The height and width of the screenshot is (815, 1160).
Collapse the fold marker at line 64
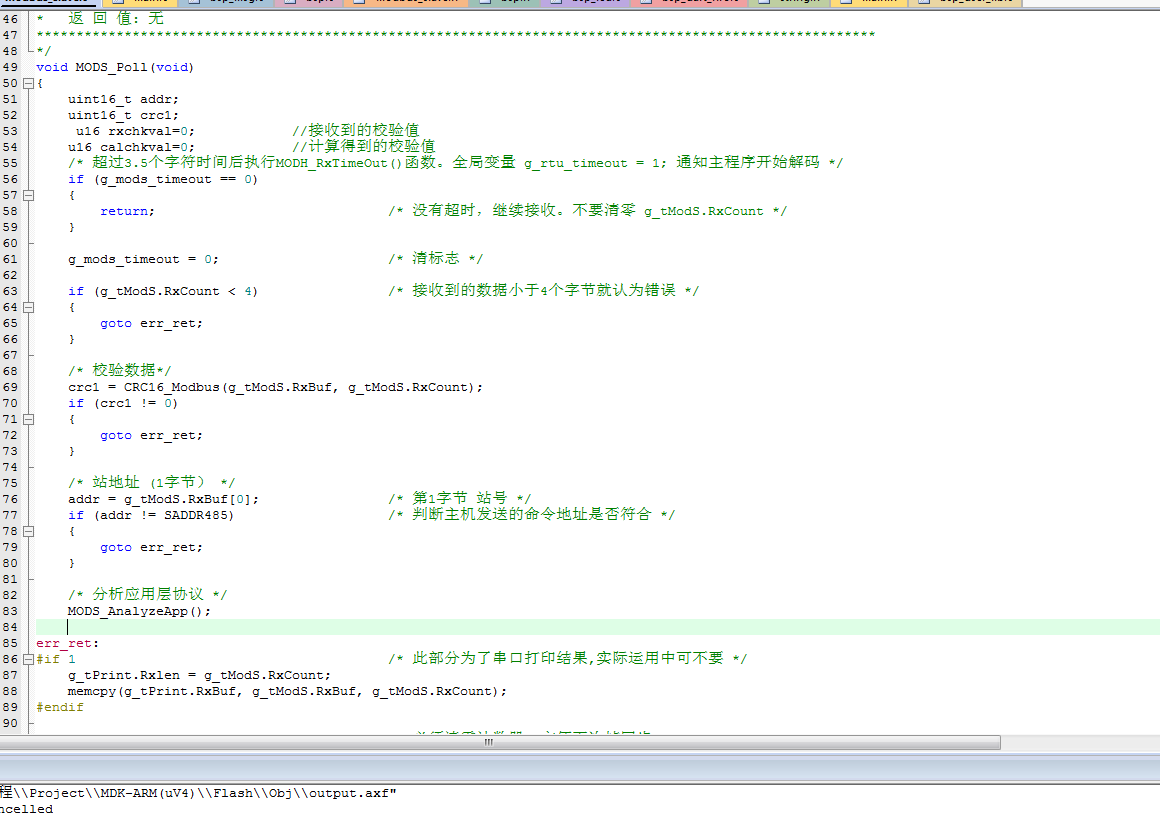tap(28, 308)
